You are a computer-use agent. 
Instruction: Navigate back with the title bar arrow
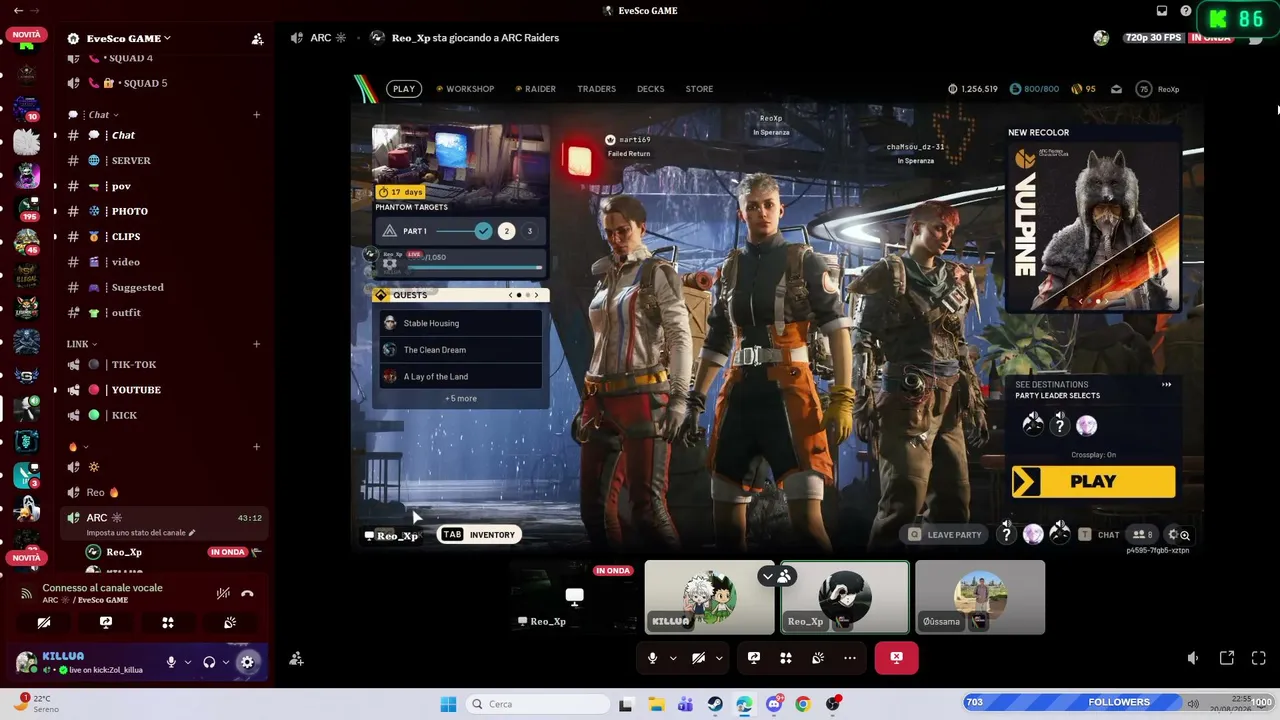(x=18, y=11)
